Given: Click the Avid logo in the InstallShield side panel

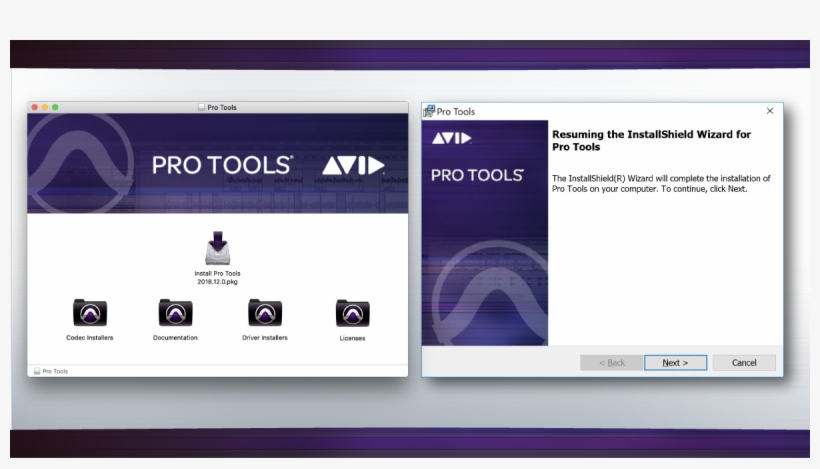Looking at the screenshot, I should pyautogui.click(x=451, y=138).
